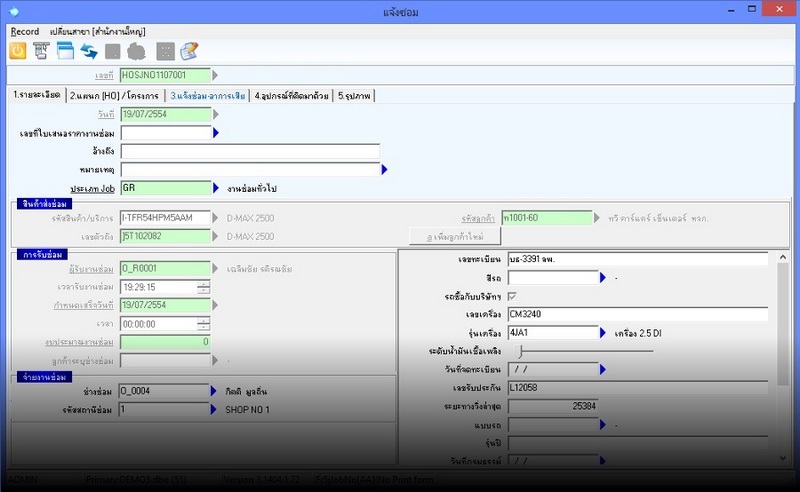Open the 5.รูปภาพ tab

click(354, 96)
